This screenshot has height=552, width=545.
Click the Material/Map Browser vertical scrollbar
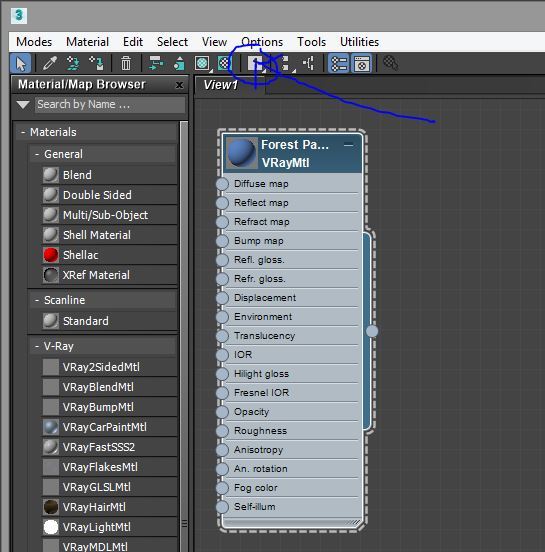pos(184,336)
